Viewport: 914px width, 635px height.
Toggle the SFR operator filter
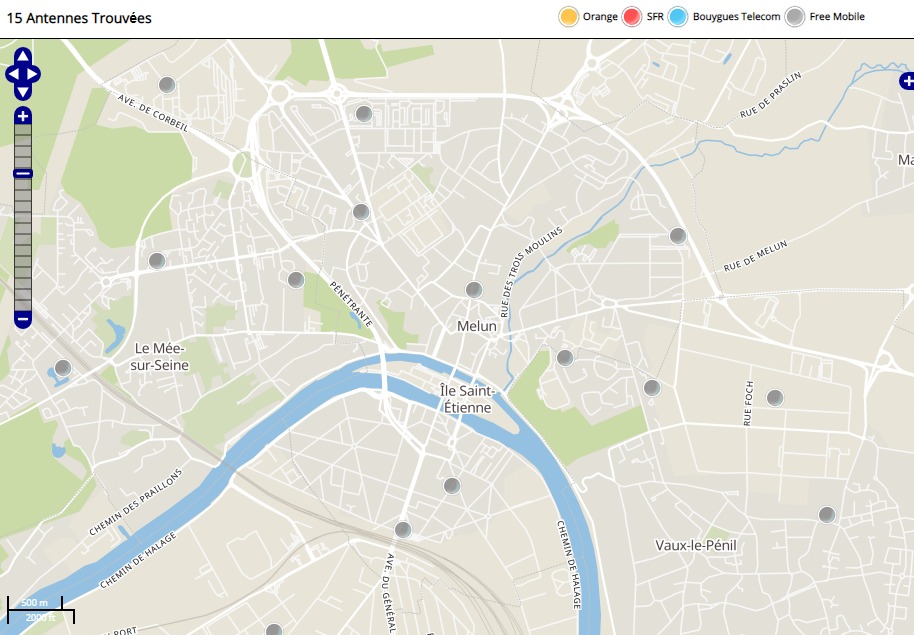pos(631,17)
